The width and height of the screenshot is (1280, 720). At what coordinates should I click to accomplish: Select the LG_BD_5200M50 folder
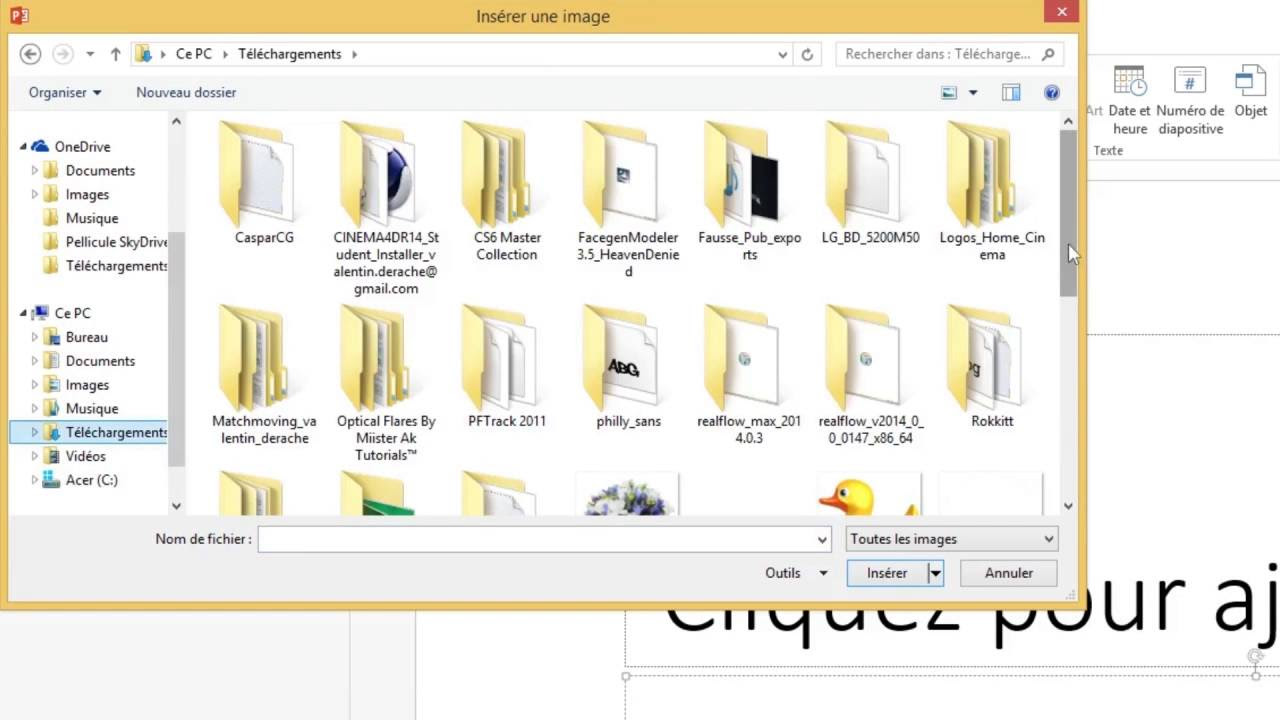[870, 184]
